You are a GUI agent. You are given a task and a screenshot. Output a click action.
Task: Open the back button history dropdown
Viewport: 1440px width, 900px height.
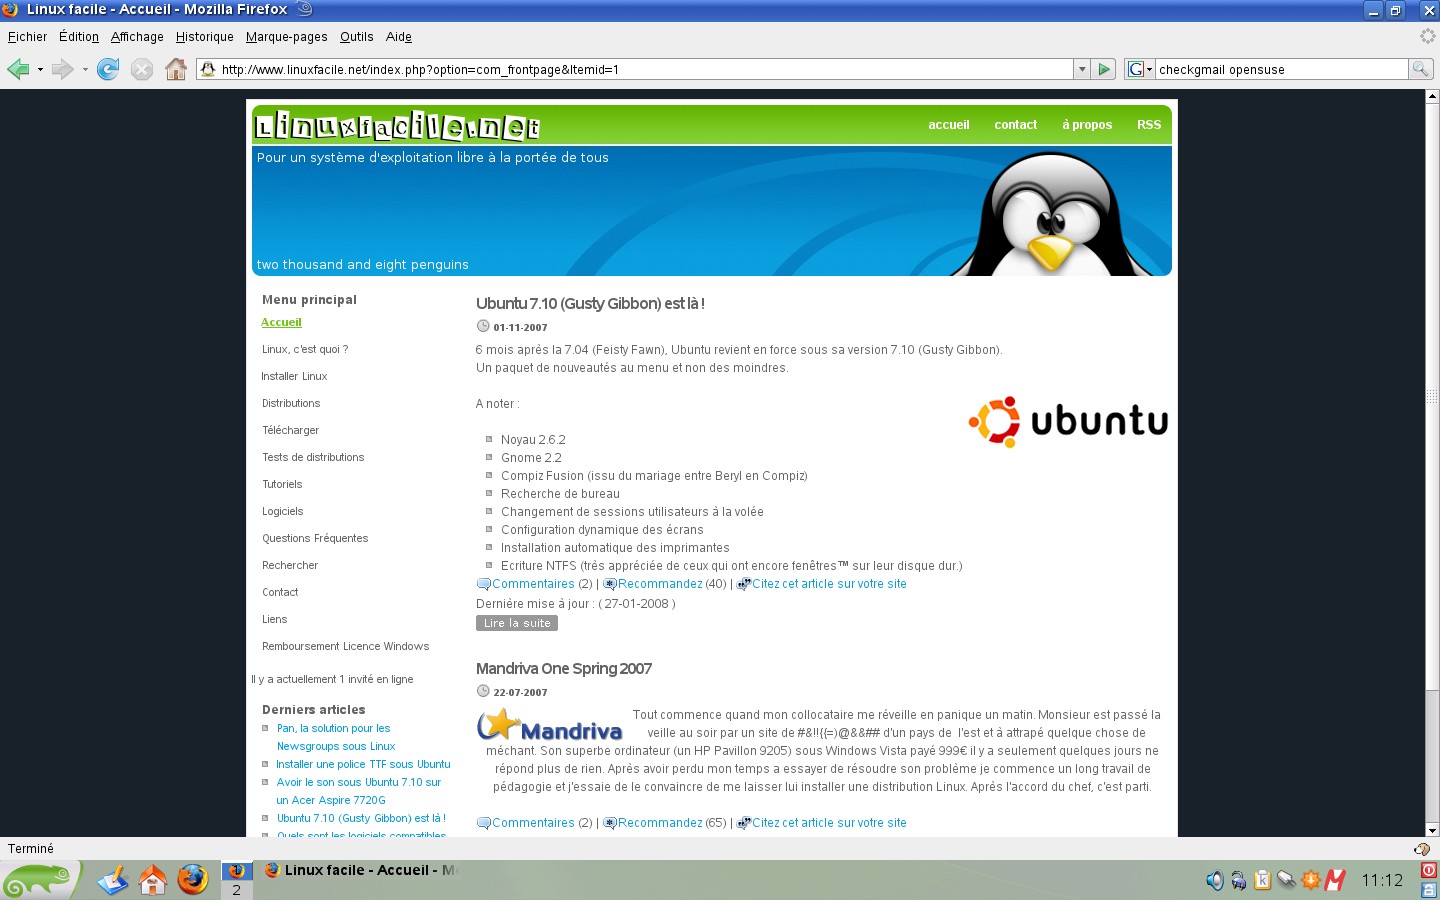point(40,70)
